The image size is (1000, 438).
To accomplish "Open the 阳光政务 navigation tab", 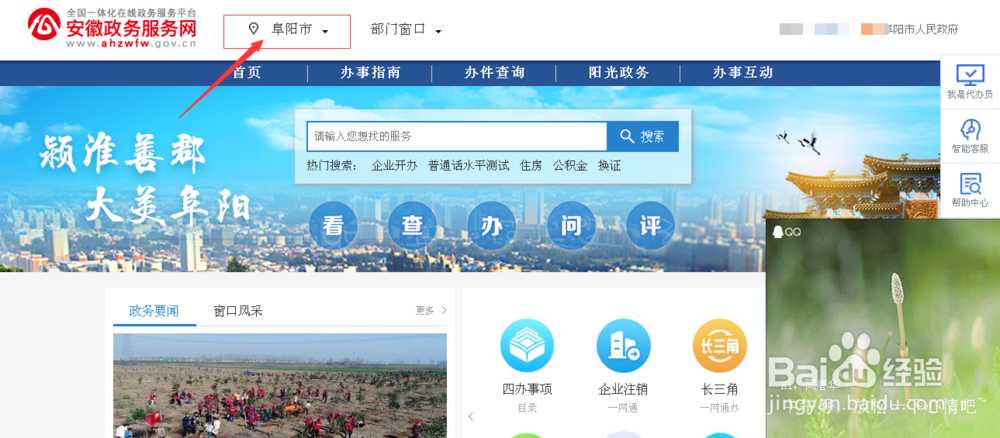I will point(619,73).
